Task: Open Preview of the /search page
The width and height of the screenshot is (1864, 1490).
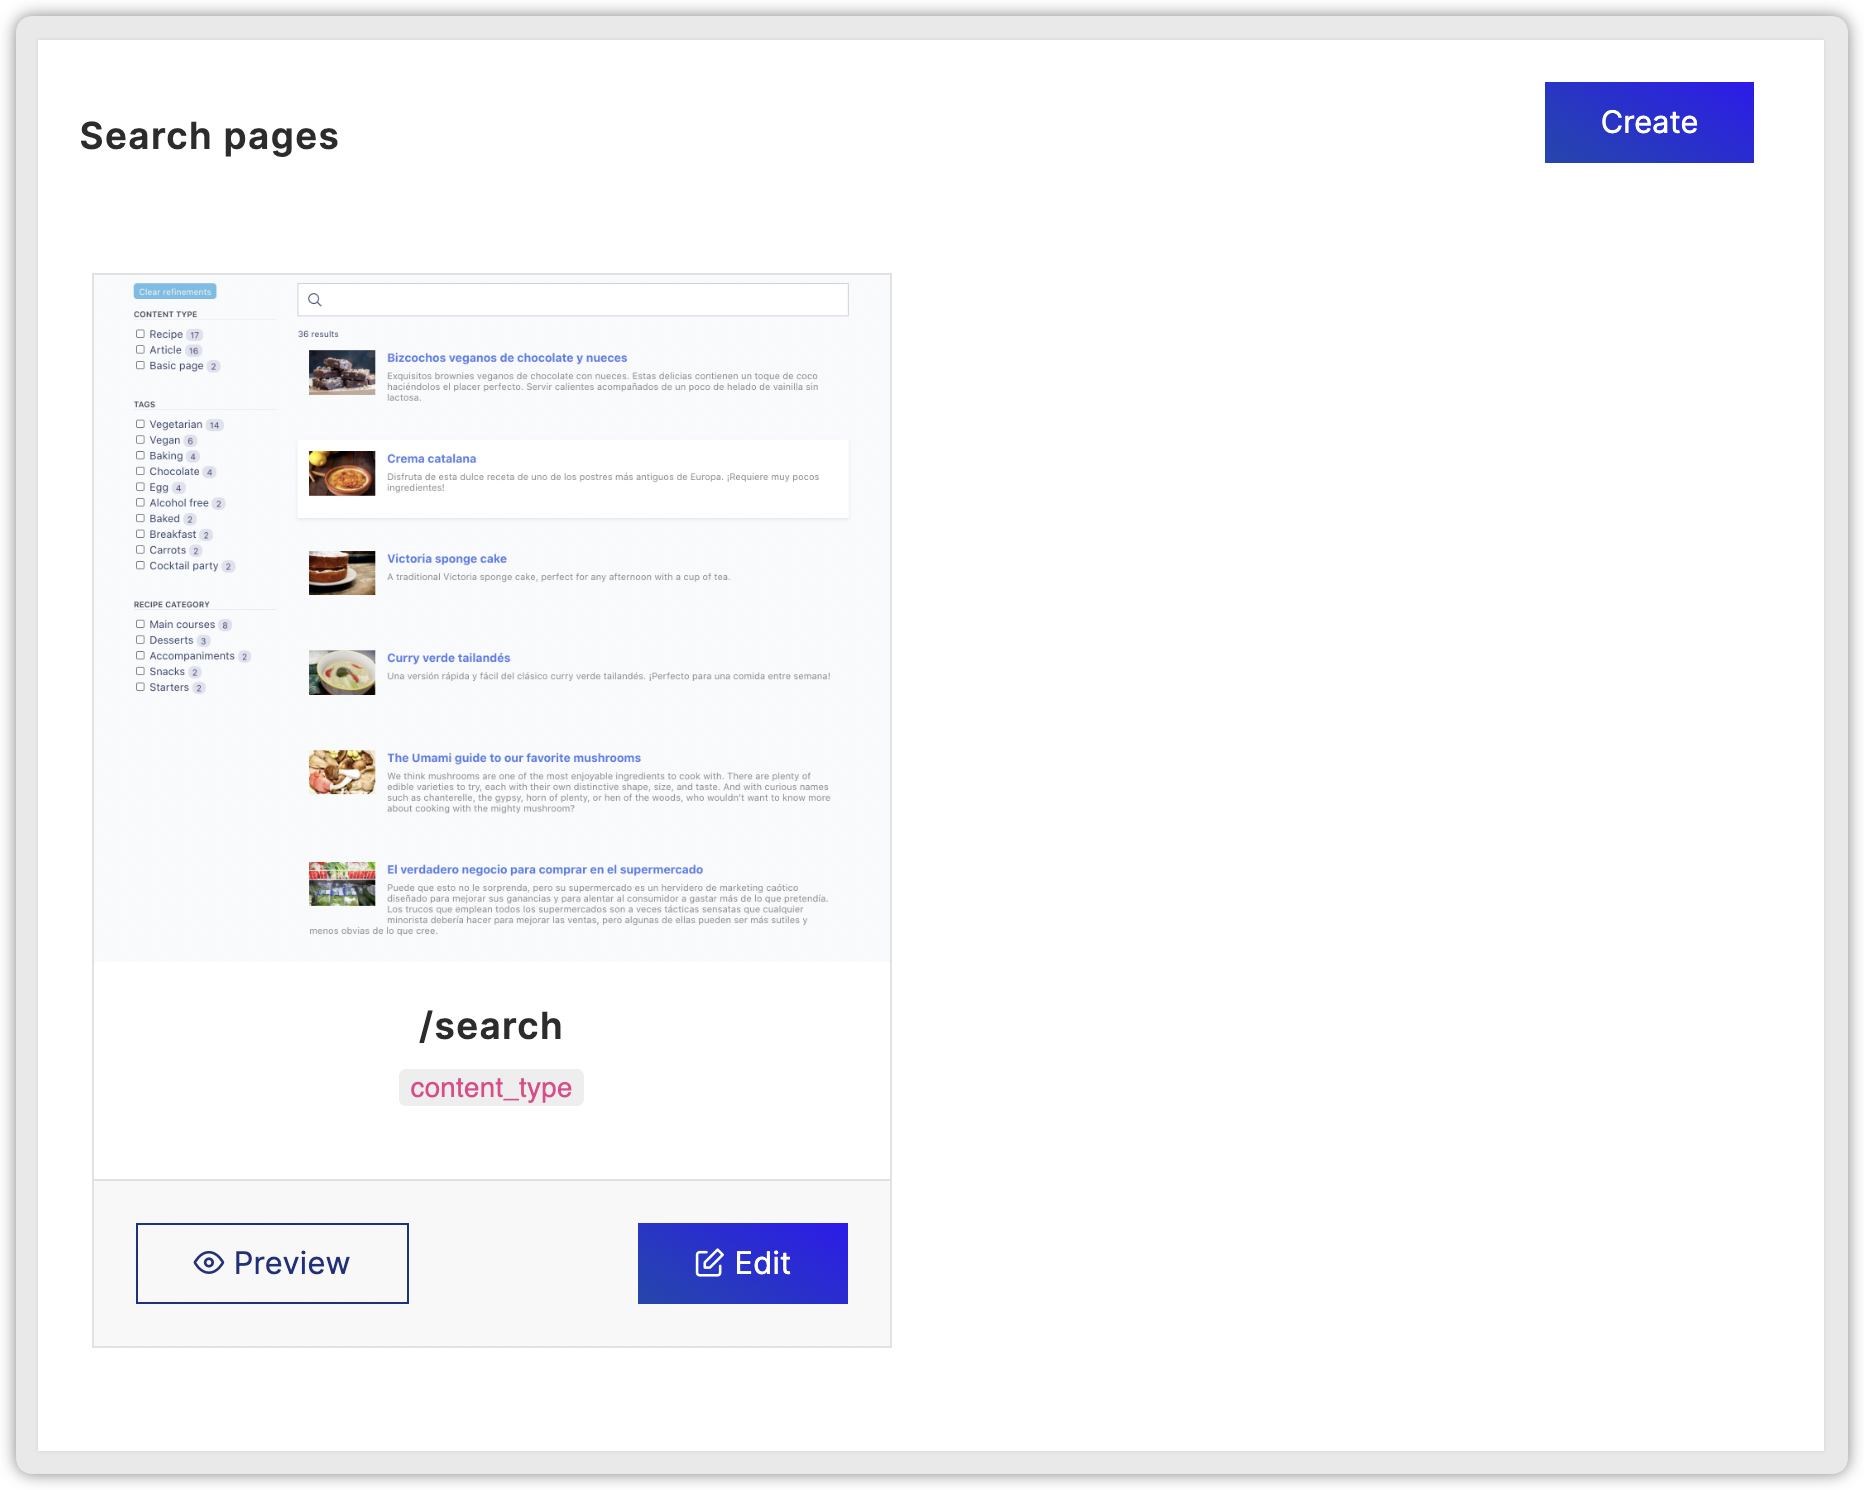Action: 272,1263
